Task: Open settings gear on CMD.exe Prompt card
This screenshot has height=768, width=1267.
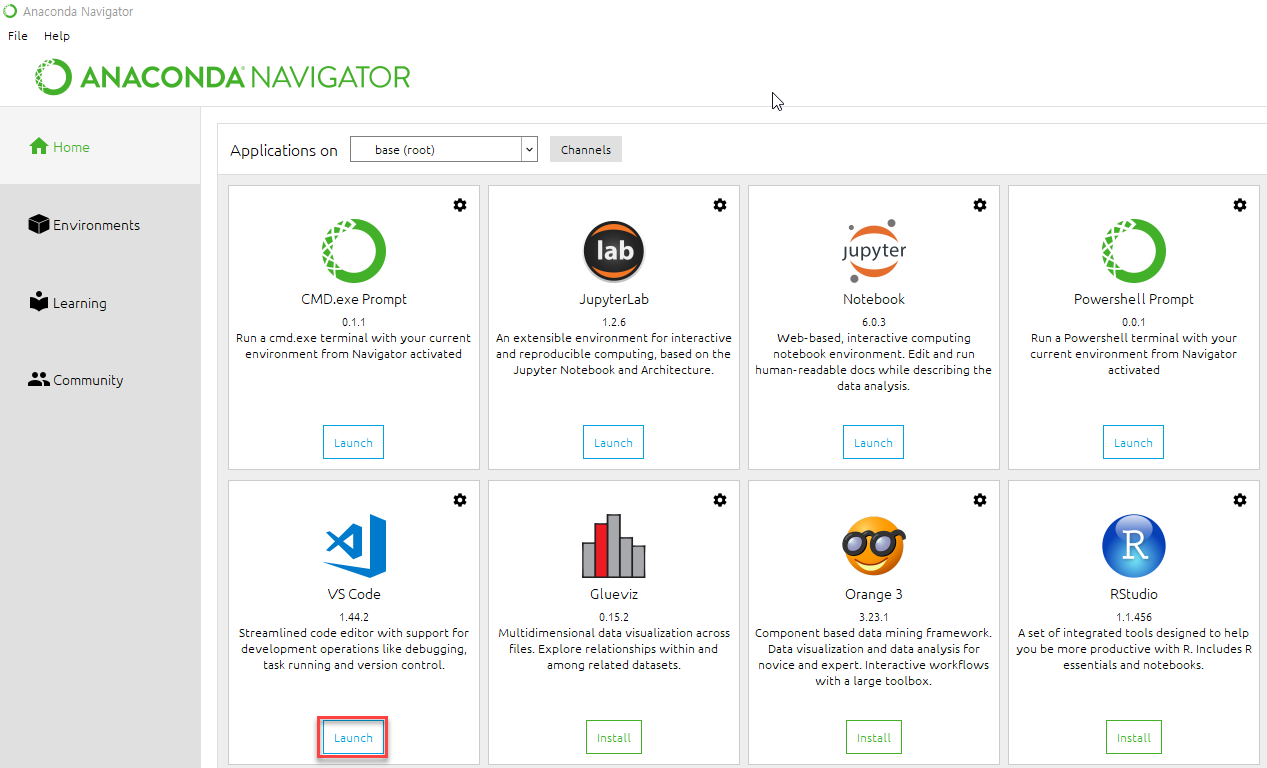Action: coord(460,205)
